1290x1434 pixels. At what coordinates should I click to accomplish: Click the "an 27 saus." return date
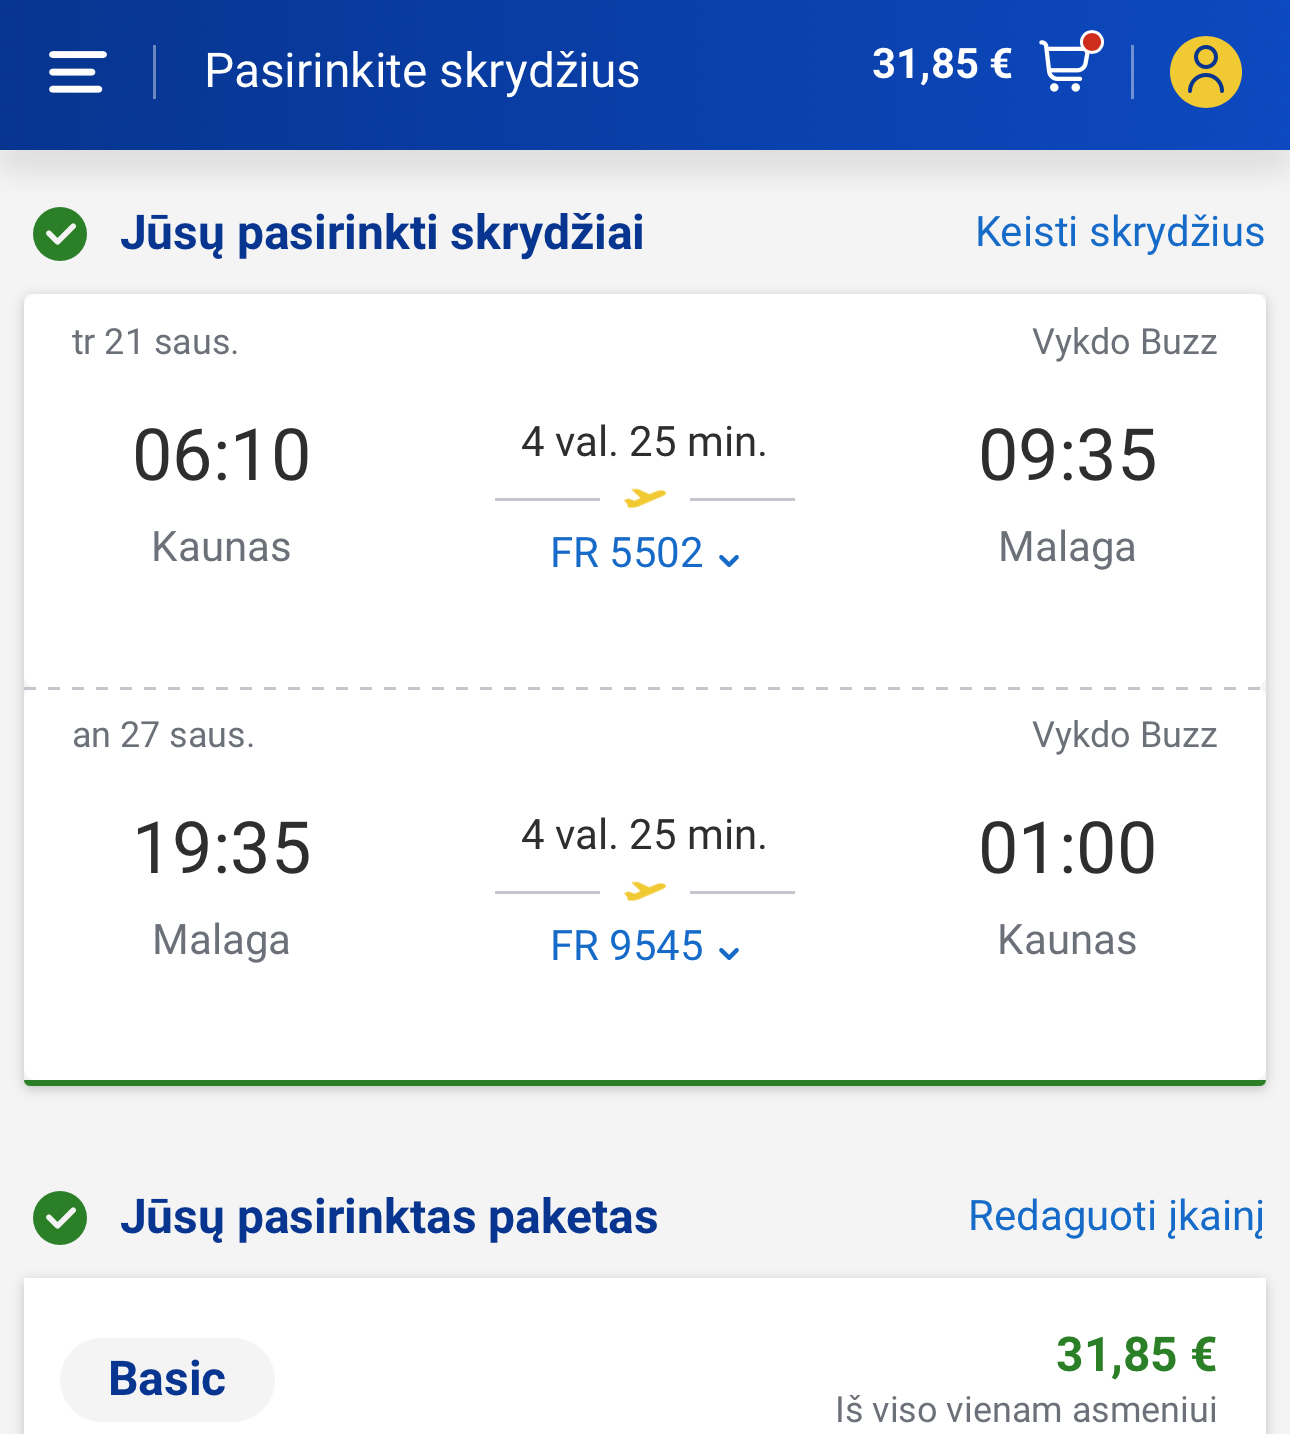click(163, 736)
